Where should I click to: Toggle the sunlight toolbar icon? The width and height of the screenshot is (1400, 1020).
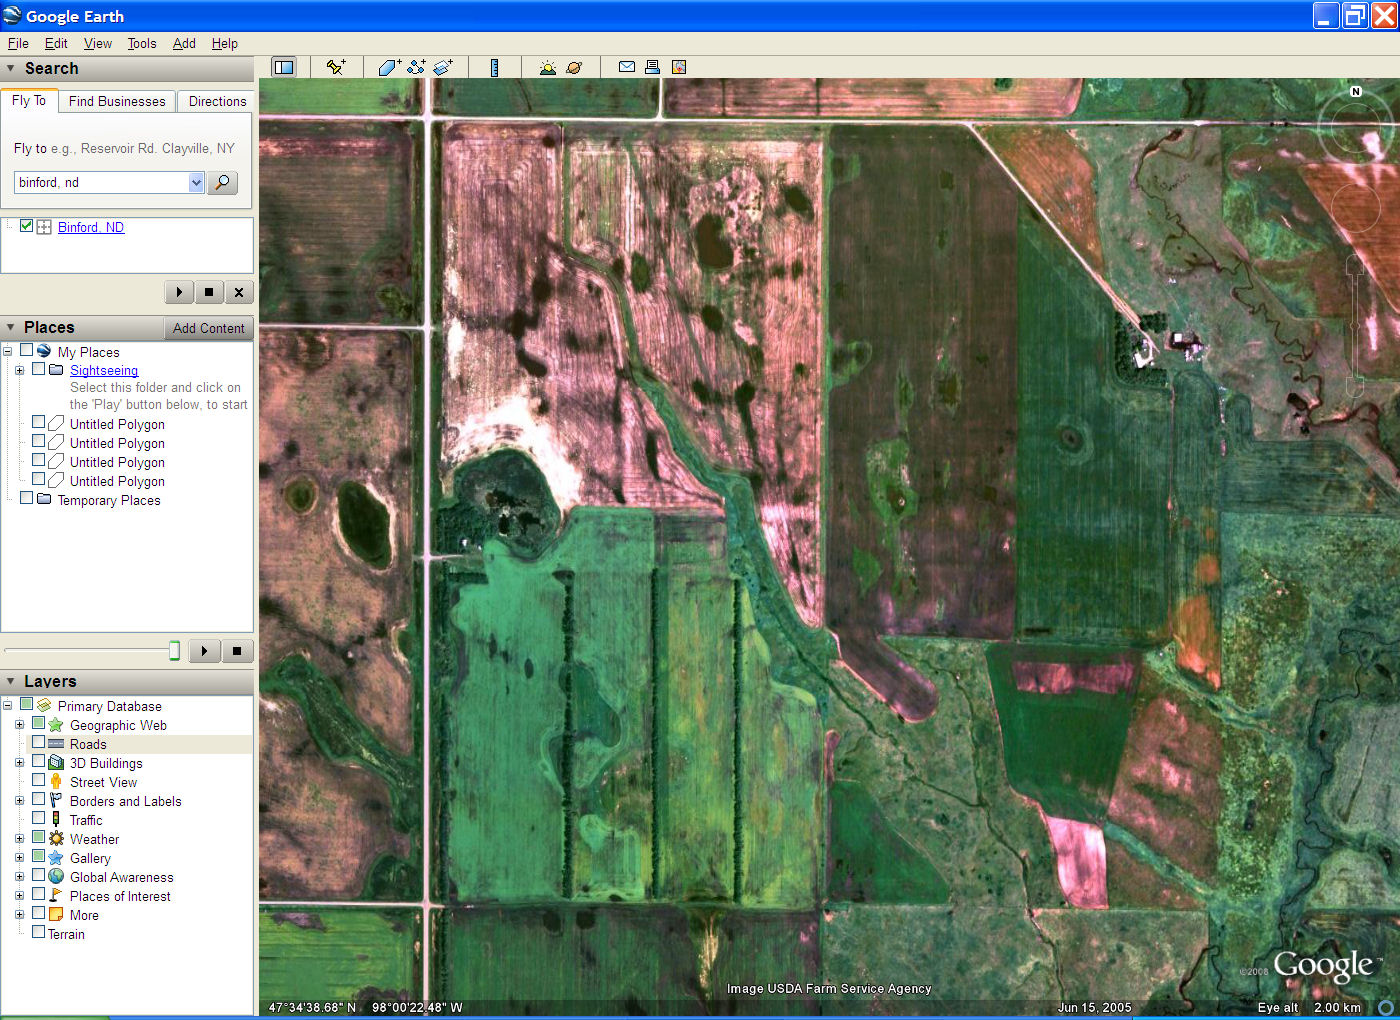tap(547, 67)
